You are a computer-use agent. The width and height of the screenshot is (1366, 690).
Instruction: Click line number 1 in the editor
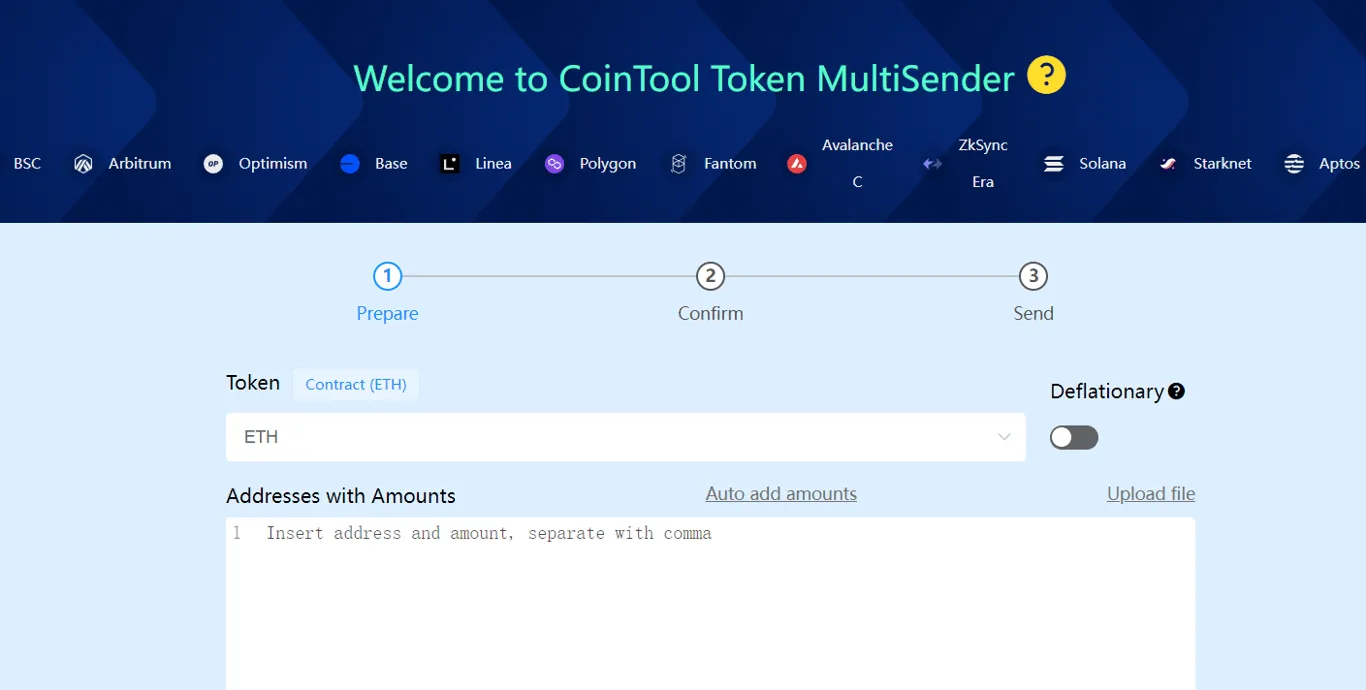(237, 534)
